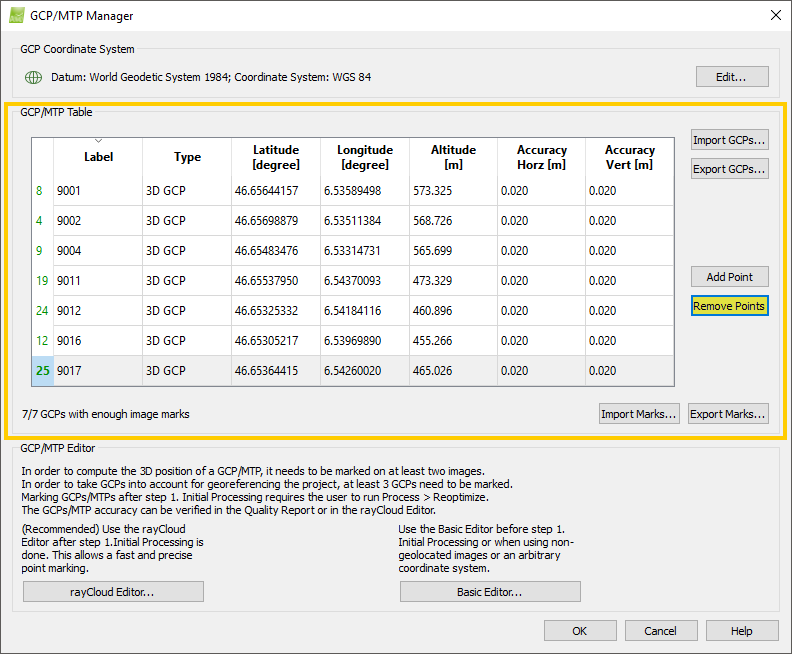Sort table by Label column header
Image resolution: width=792 pixels, height=654 pixels.
pos(98,157)
